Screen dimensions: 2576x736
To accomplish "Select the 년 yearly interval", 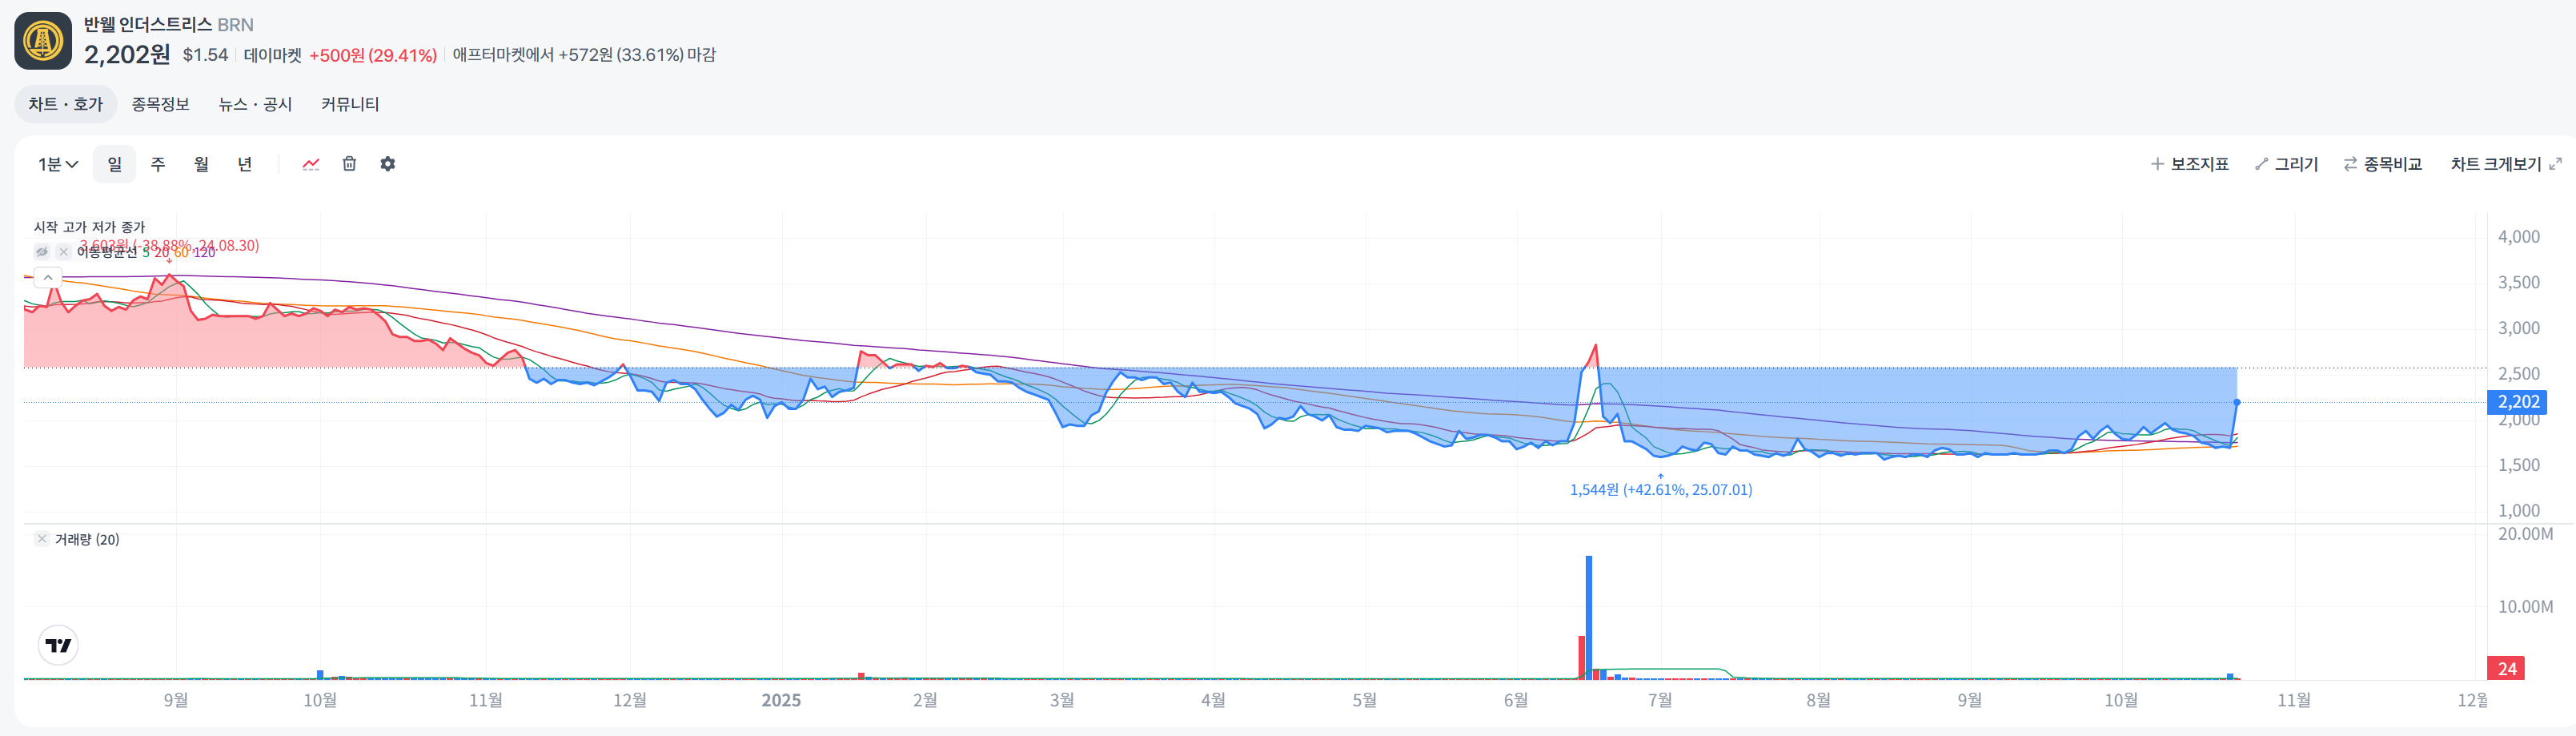I will coord(245,164).
